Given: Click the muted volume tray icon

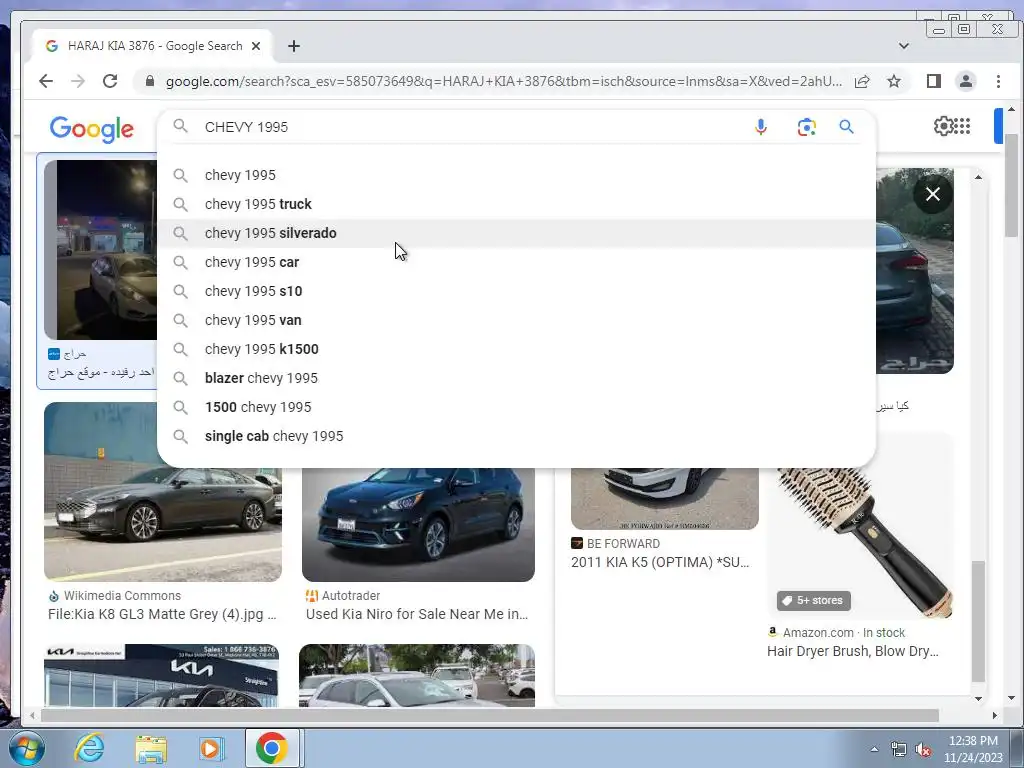Looking at the screenshot, I should tap(923, 750).
